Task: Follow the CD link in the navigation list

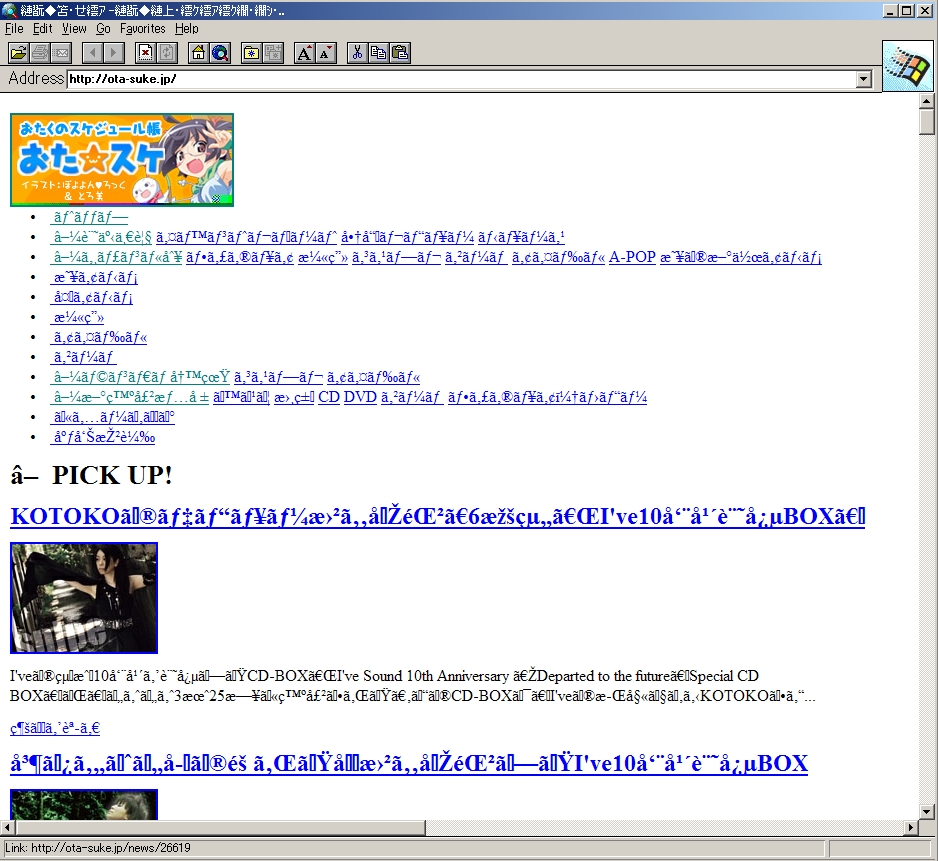Action: 329,397
